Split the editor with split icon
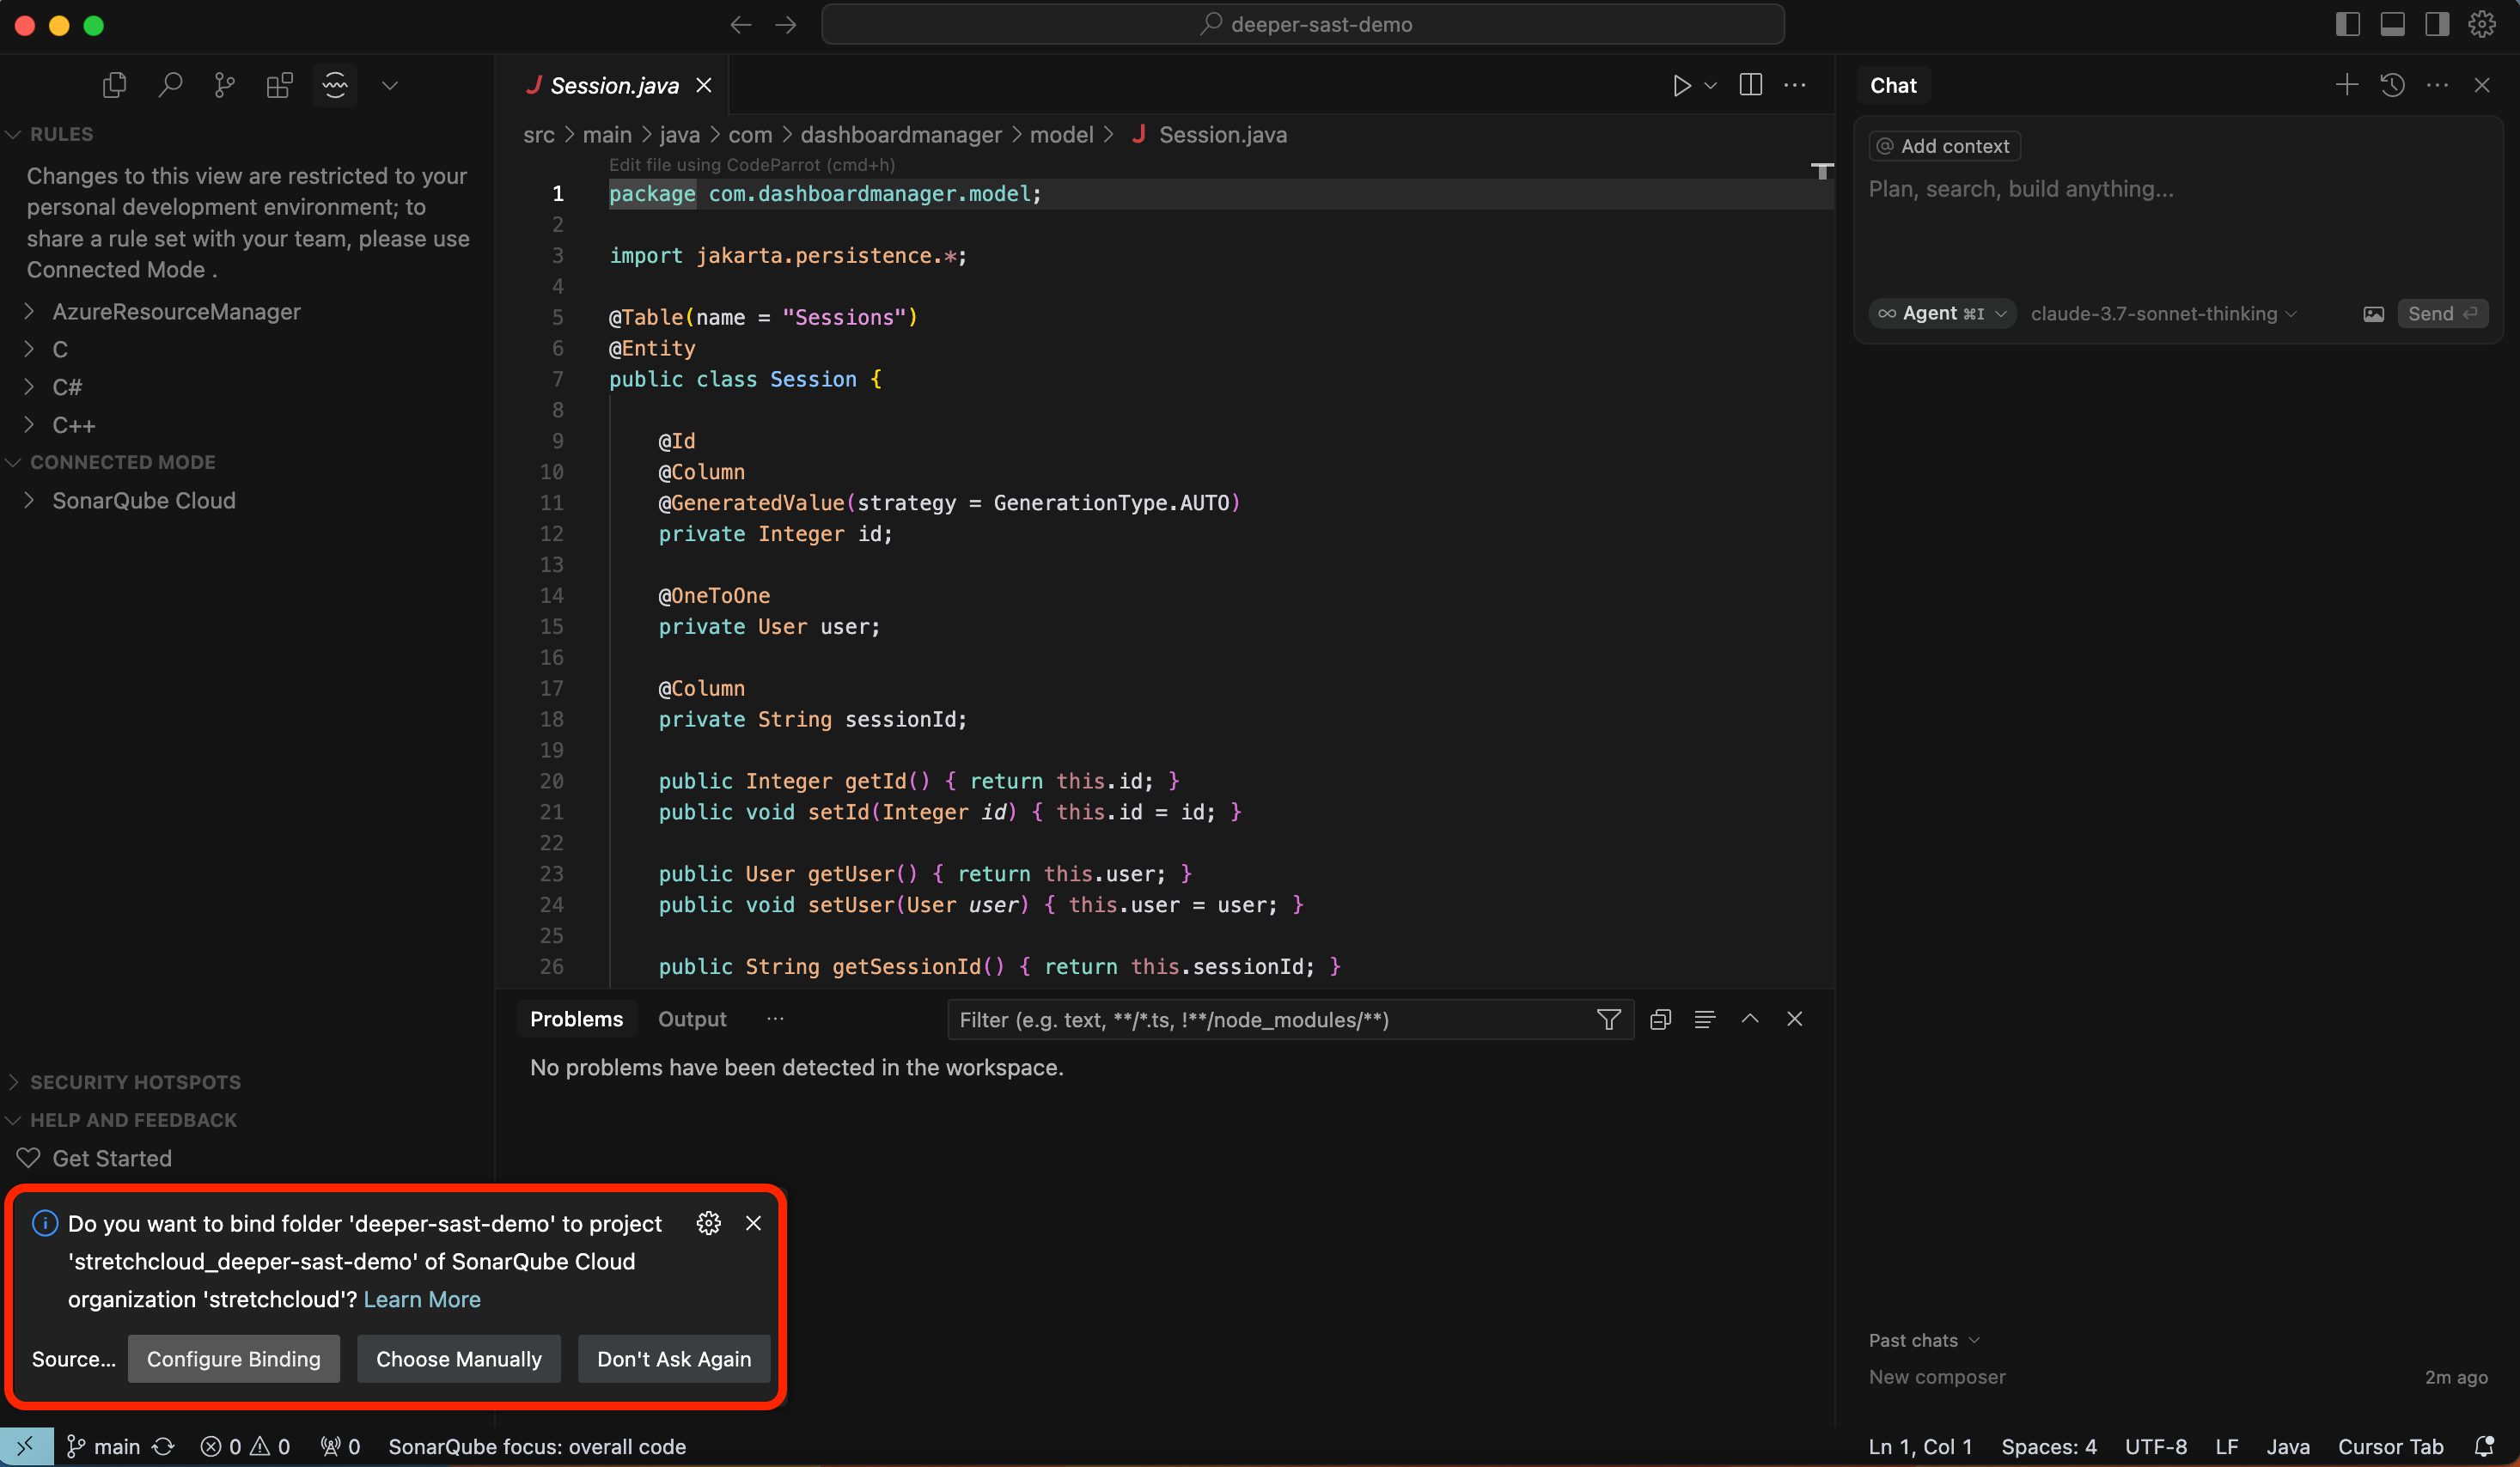 click(1750, 85)
